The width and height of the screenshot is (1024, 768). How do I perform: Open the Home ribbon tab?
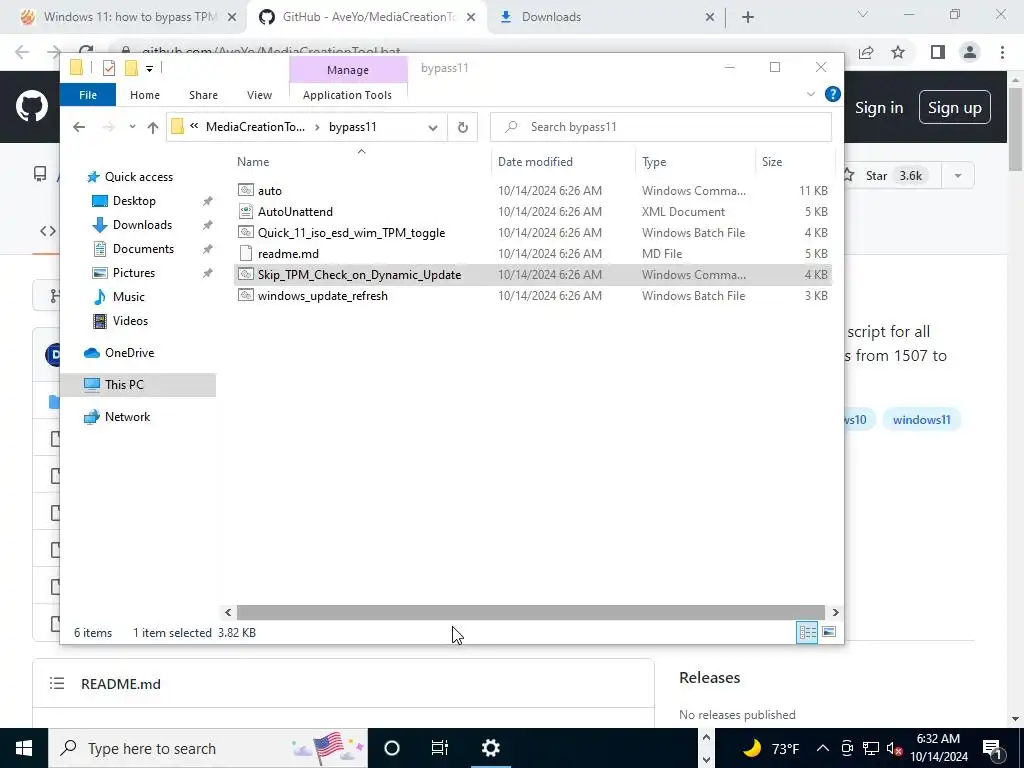coord(144,95)
